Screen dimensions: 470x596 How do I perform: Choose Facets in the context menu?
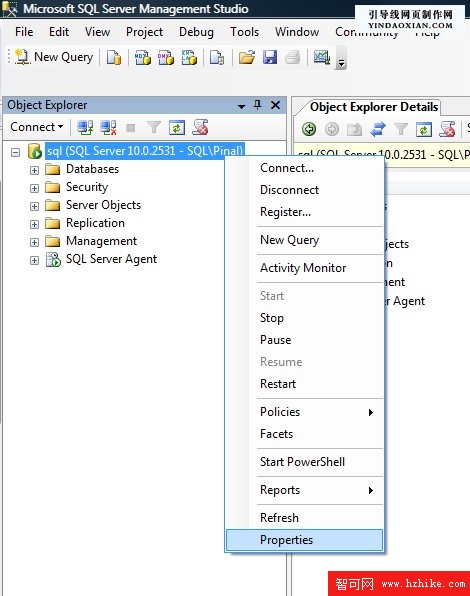tap(304, 434)
